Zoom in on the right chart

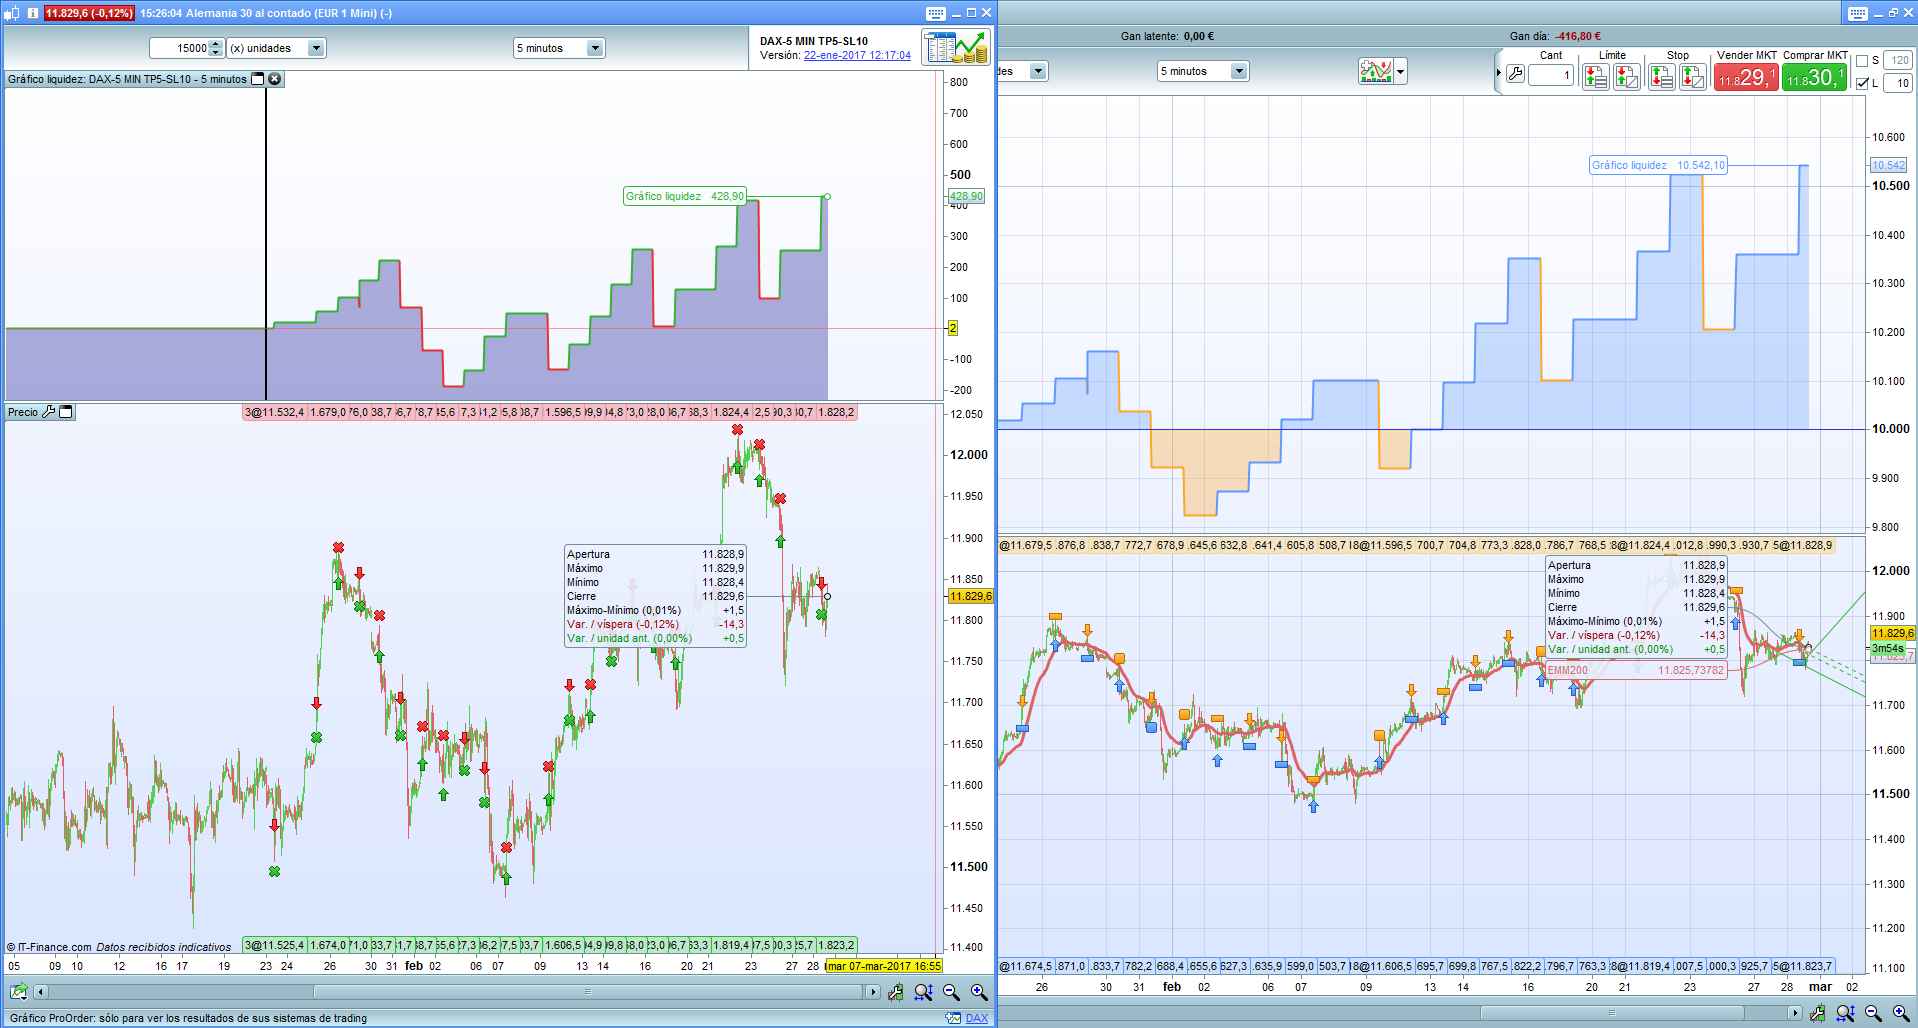pos(1901,1013)
